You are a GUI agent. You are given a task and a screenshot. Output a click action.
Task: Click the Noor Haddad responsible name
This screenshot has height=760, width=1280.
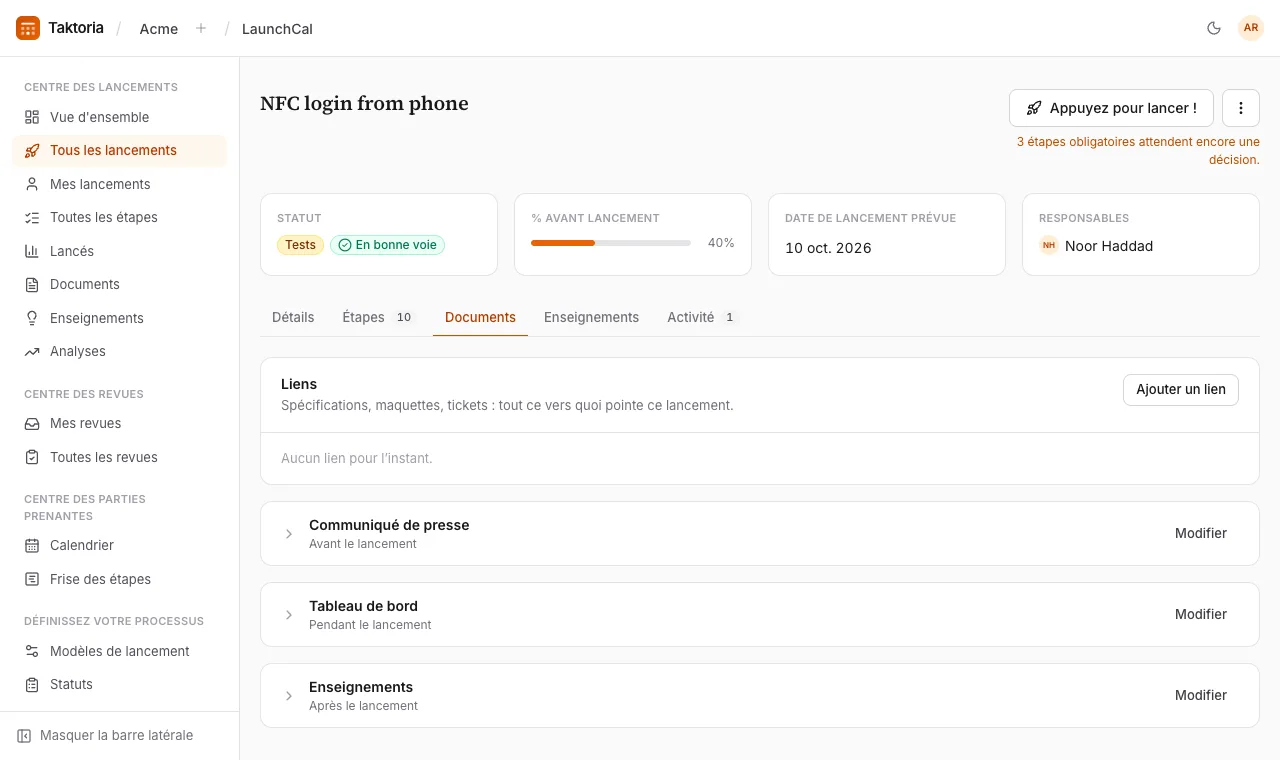coord(1109,246)
